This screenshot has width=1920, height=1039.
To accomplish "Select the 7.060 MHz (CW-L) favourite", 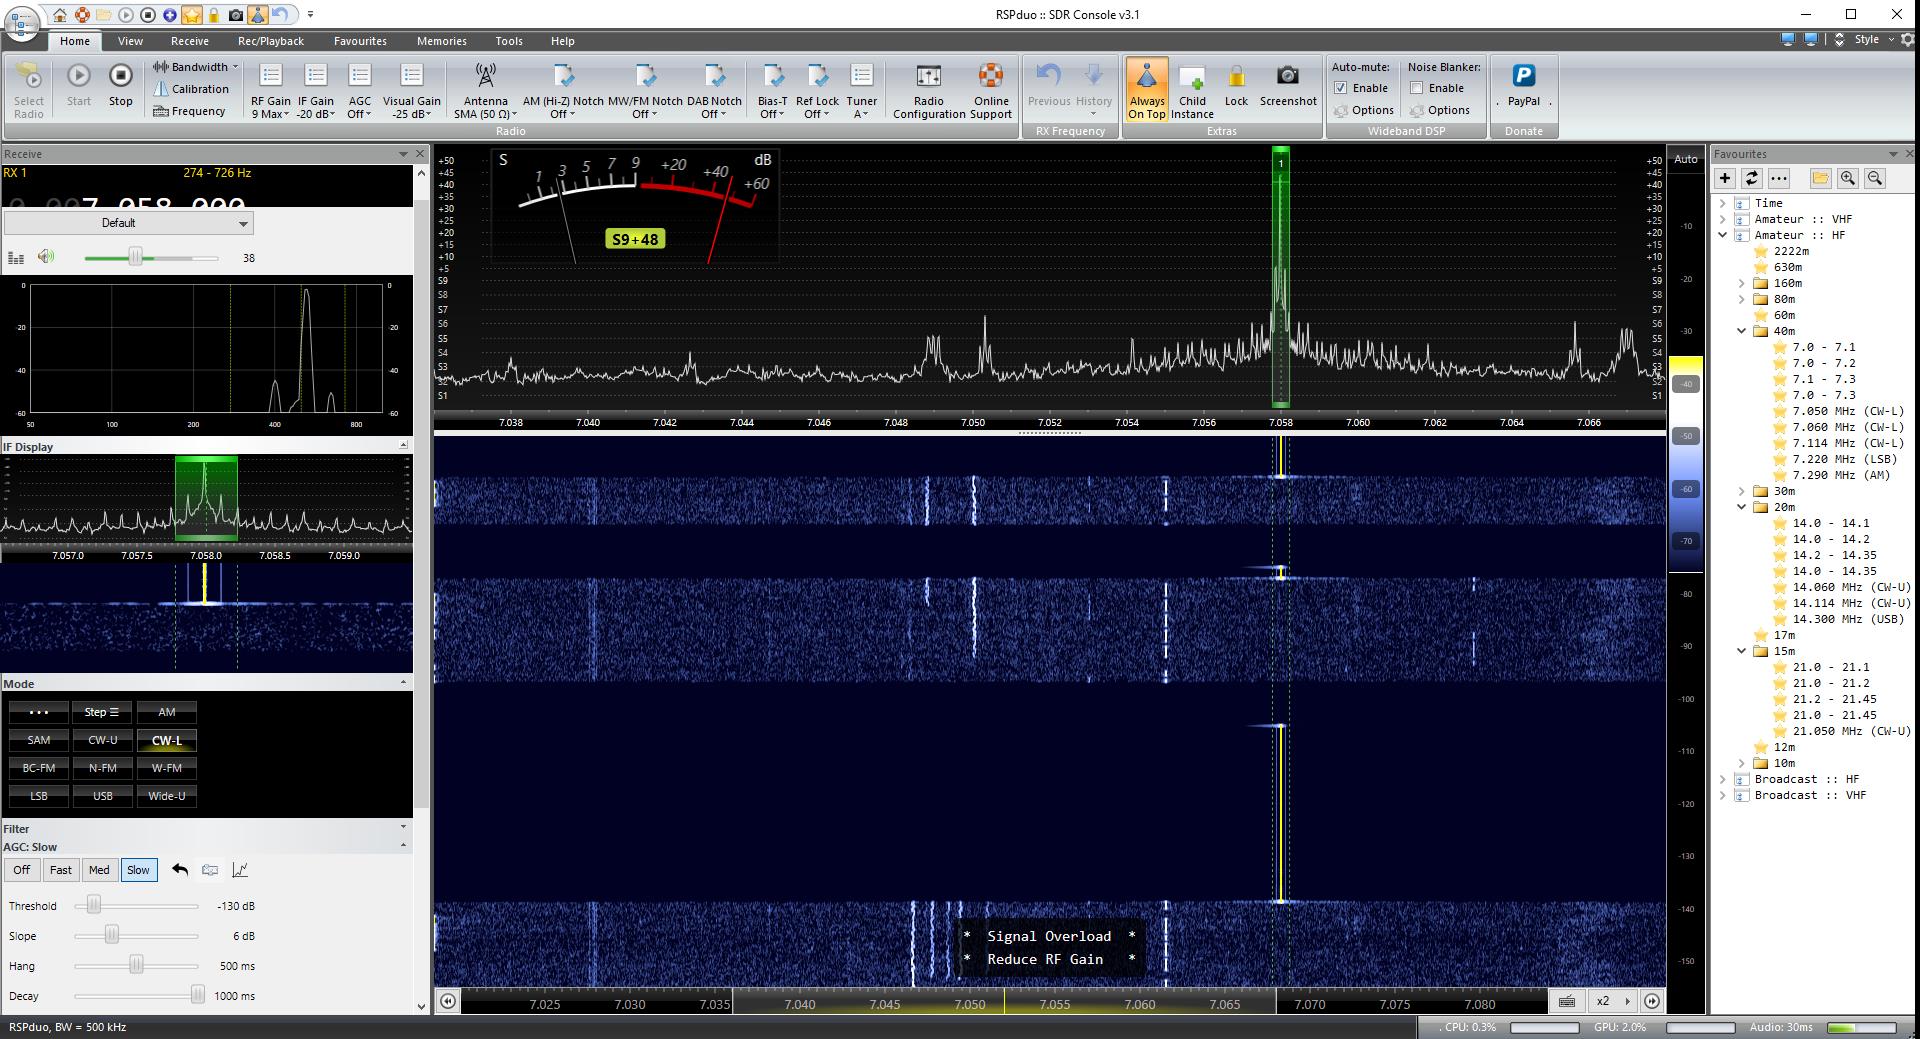I will (x=1847, y=427).
